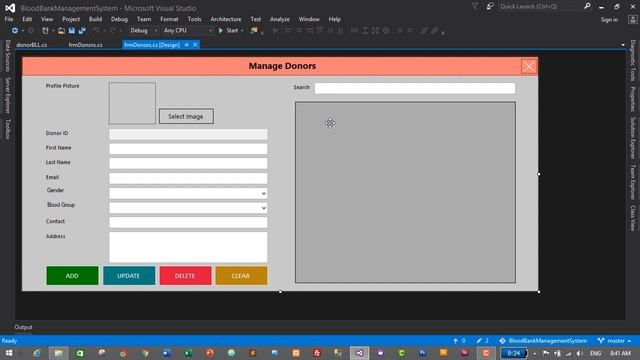Viewport: 640px width, 360px height.
Task: Open FileZilla from the taskbar
Action: coord(317,353)
